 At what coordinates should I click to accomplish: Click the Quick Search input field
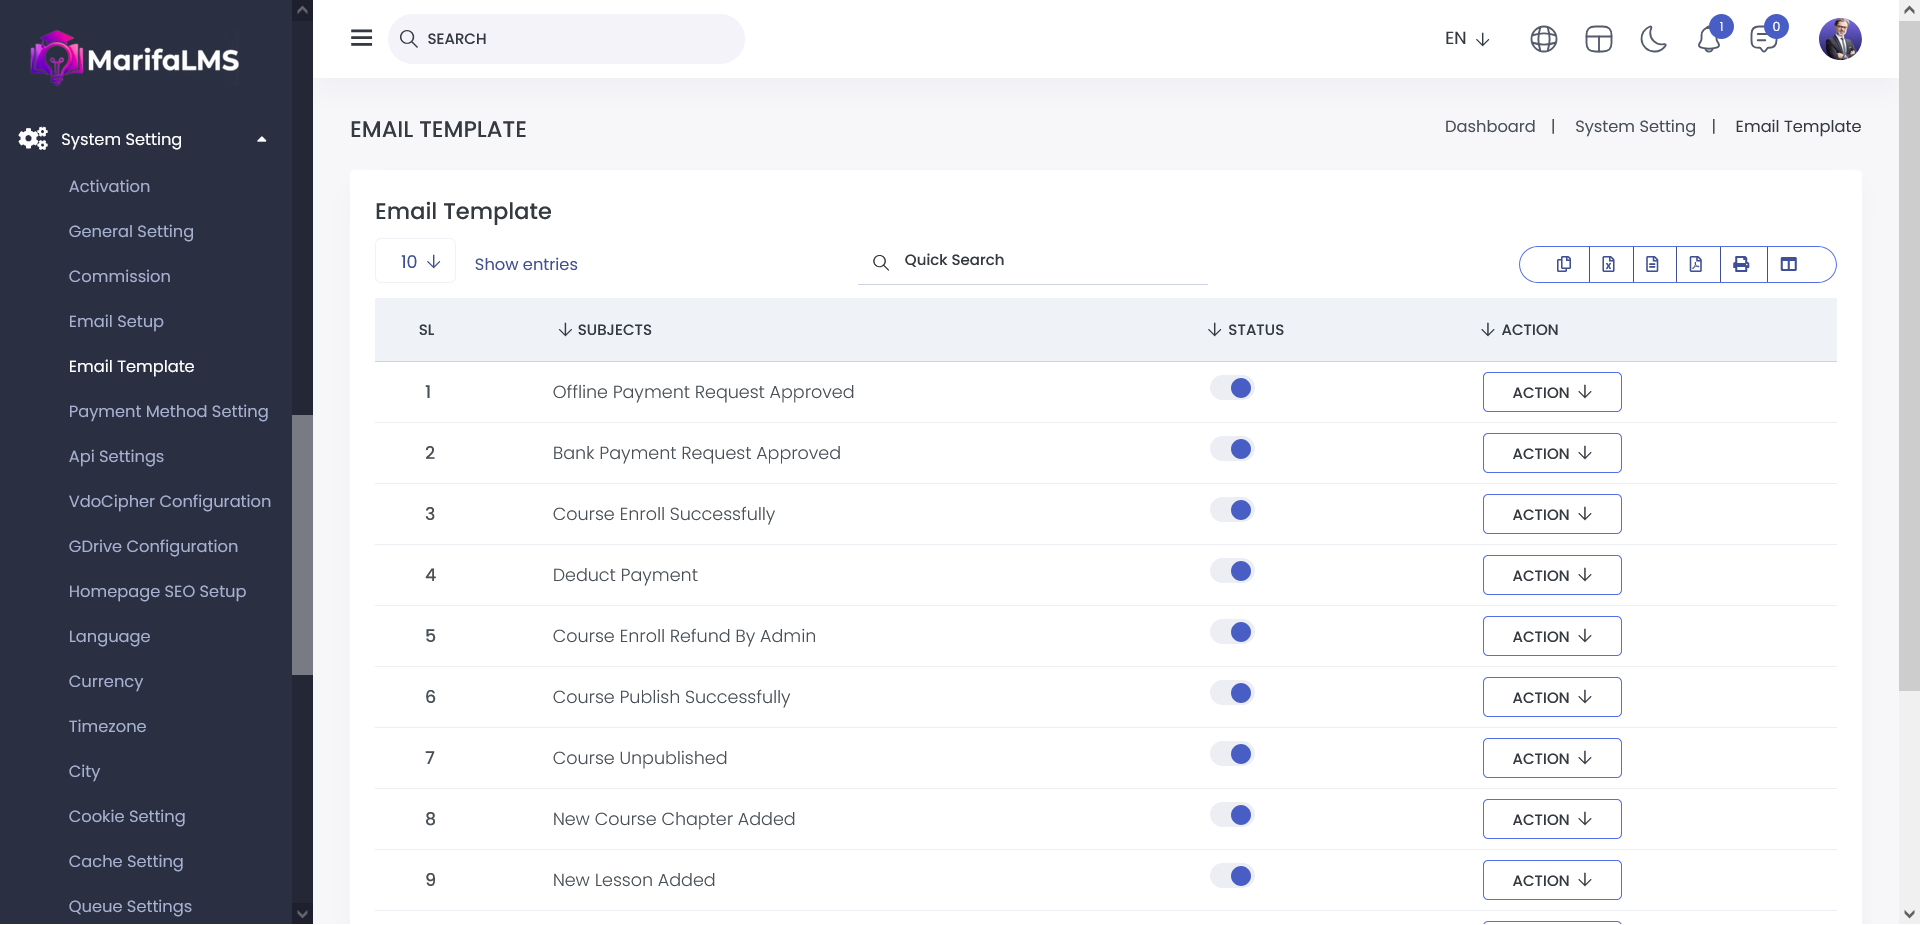click(1050, 260)
